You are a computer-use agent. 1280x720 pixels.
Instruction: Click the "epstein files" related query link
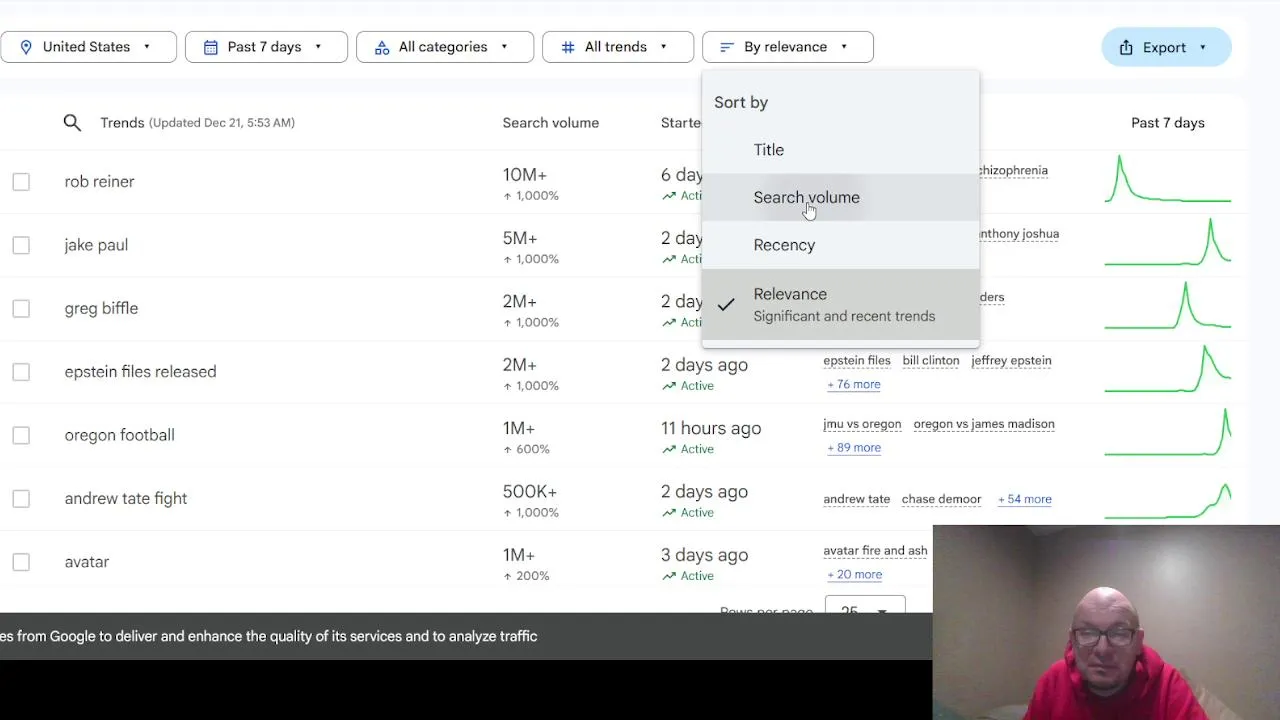click(x=856, y=360)
